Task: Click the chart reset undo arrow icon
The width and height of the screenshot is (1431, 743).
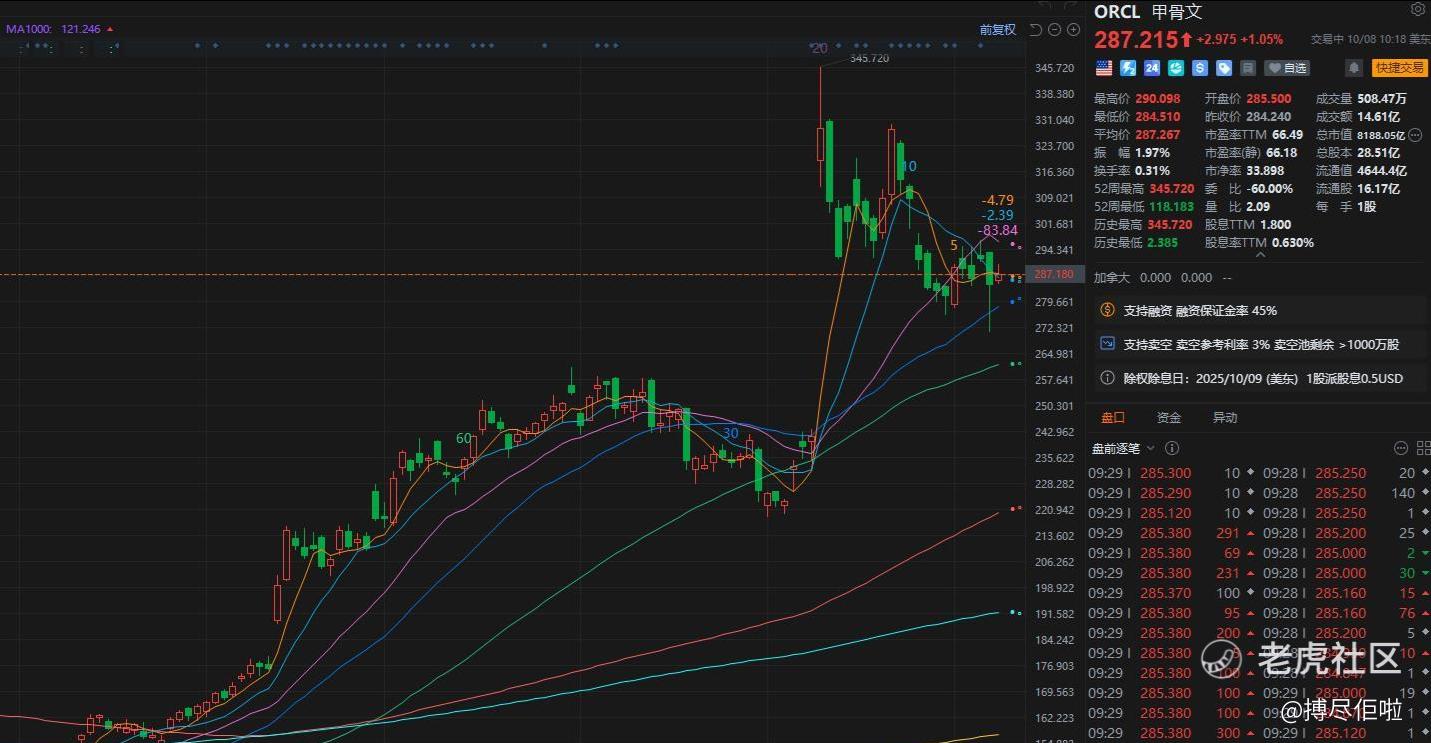Action: coord(1035,30)
